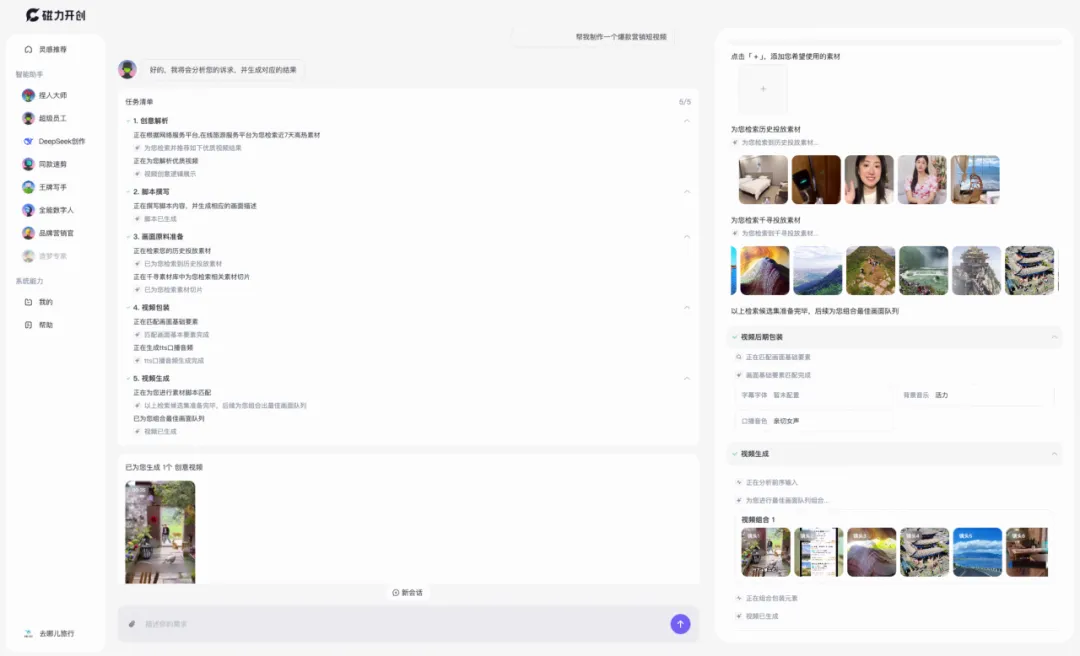This screenshot has width=1080, height=656.
Task: Collapse the 视频生成 panel on the right
Action: [1054, 454]
